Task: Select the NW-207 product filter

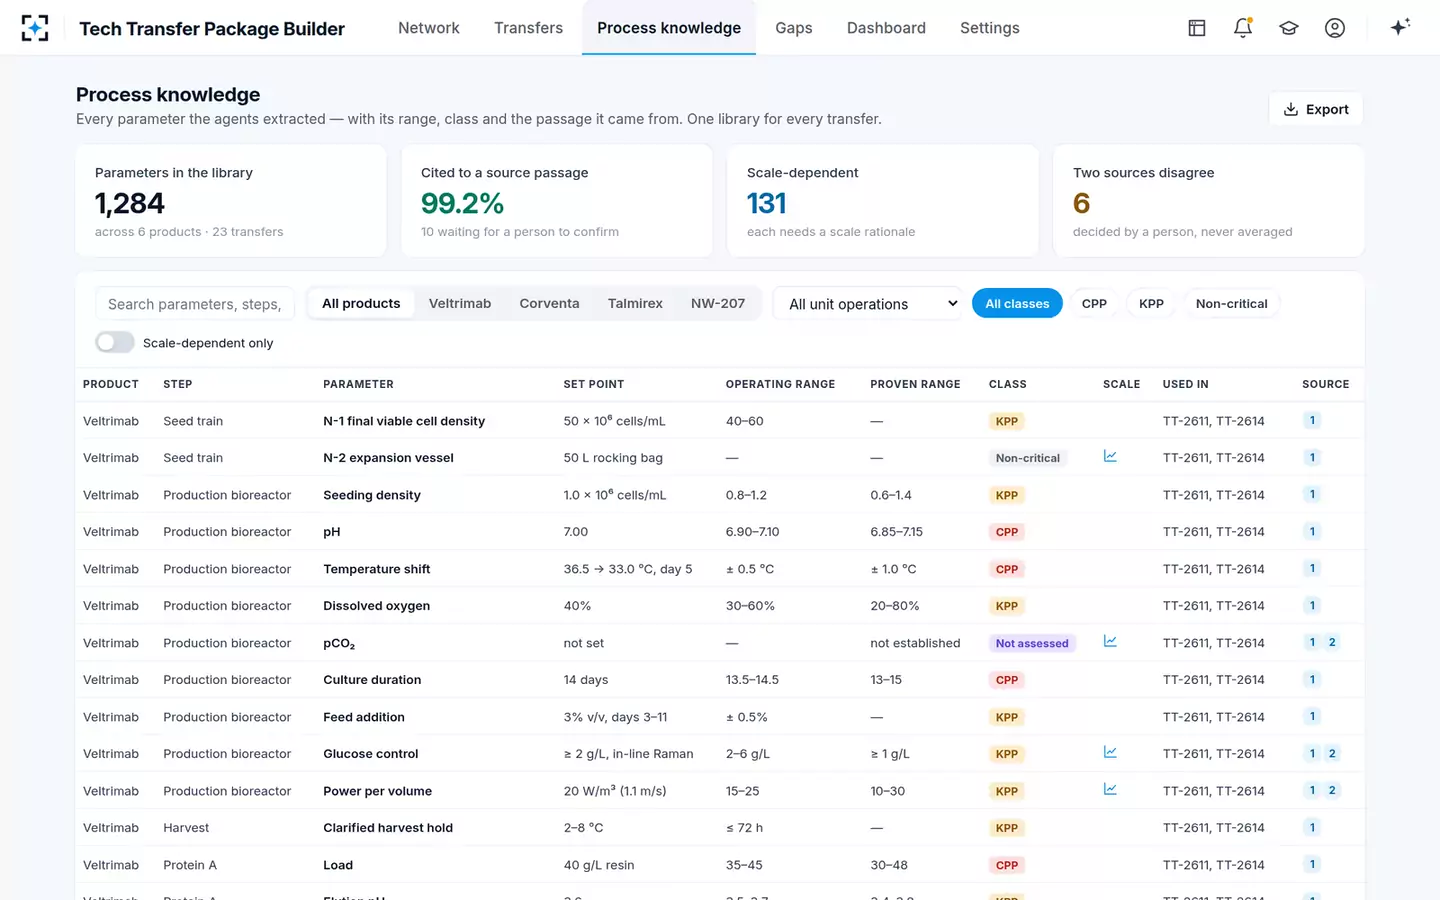Action: click(718, 303)
